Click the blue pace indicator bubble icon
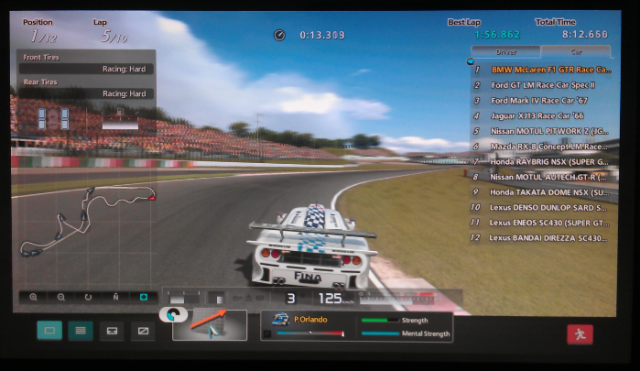This screenshot has height=371, width=640. [173, 315]
